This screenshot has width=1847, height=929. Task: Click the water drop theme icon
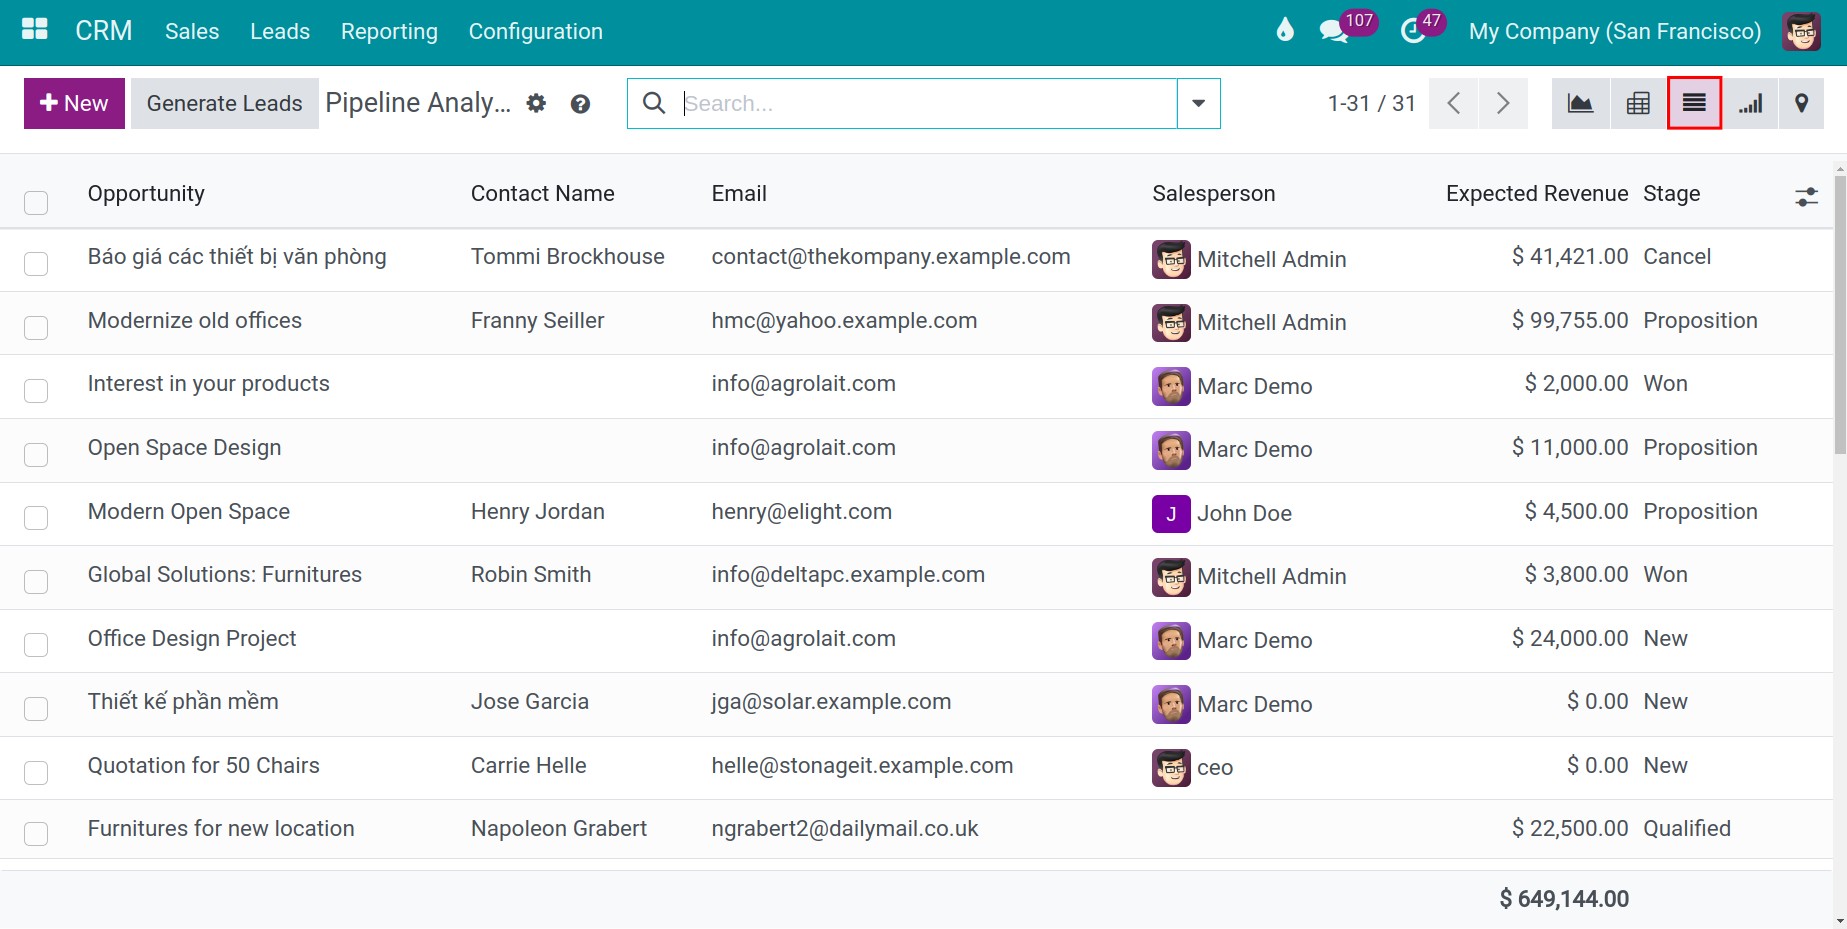click(x=1285, y=30)
